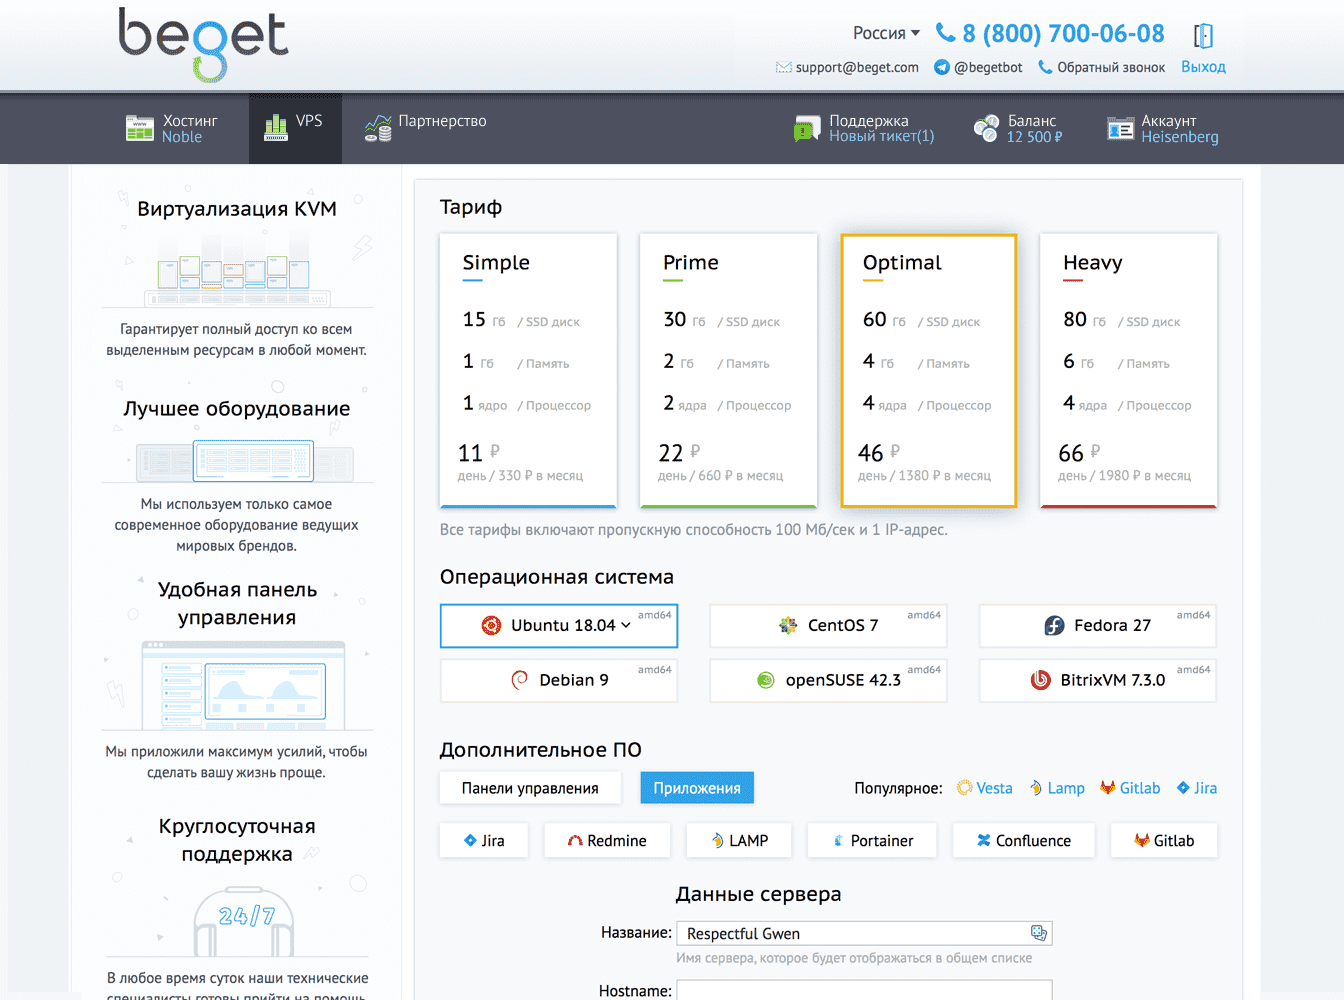Click the Jira icon in popular list
The image size is (1344, 1000).
pyautogui.click(x=1183, y=788)
